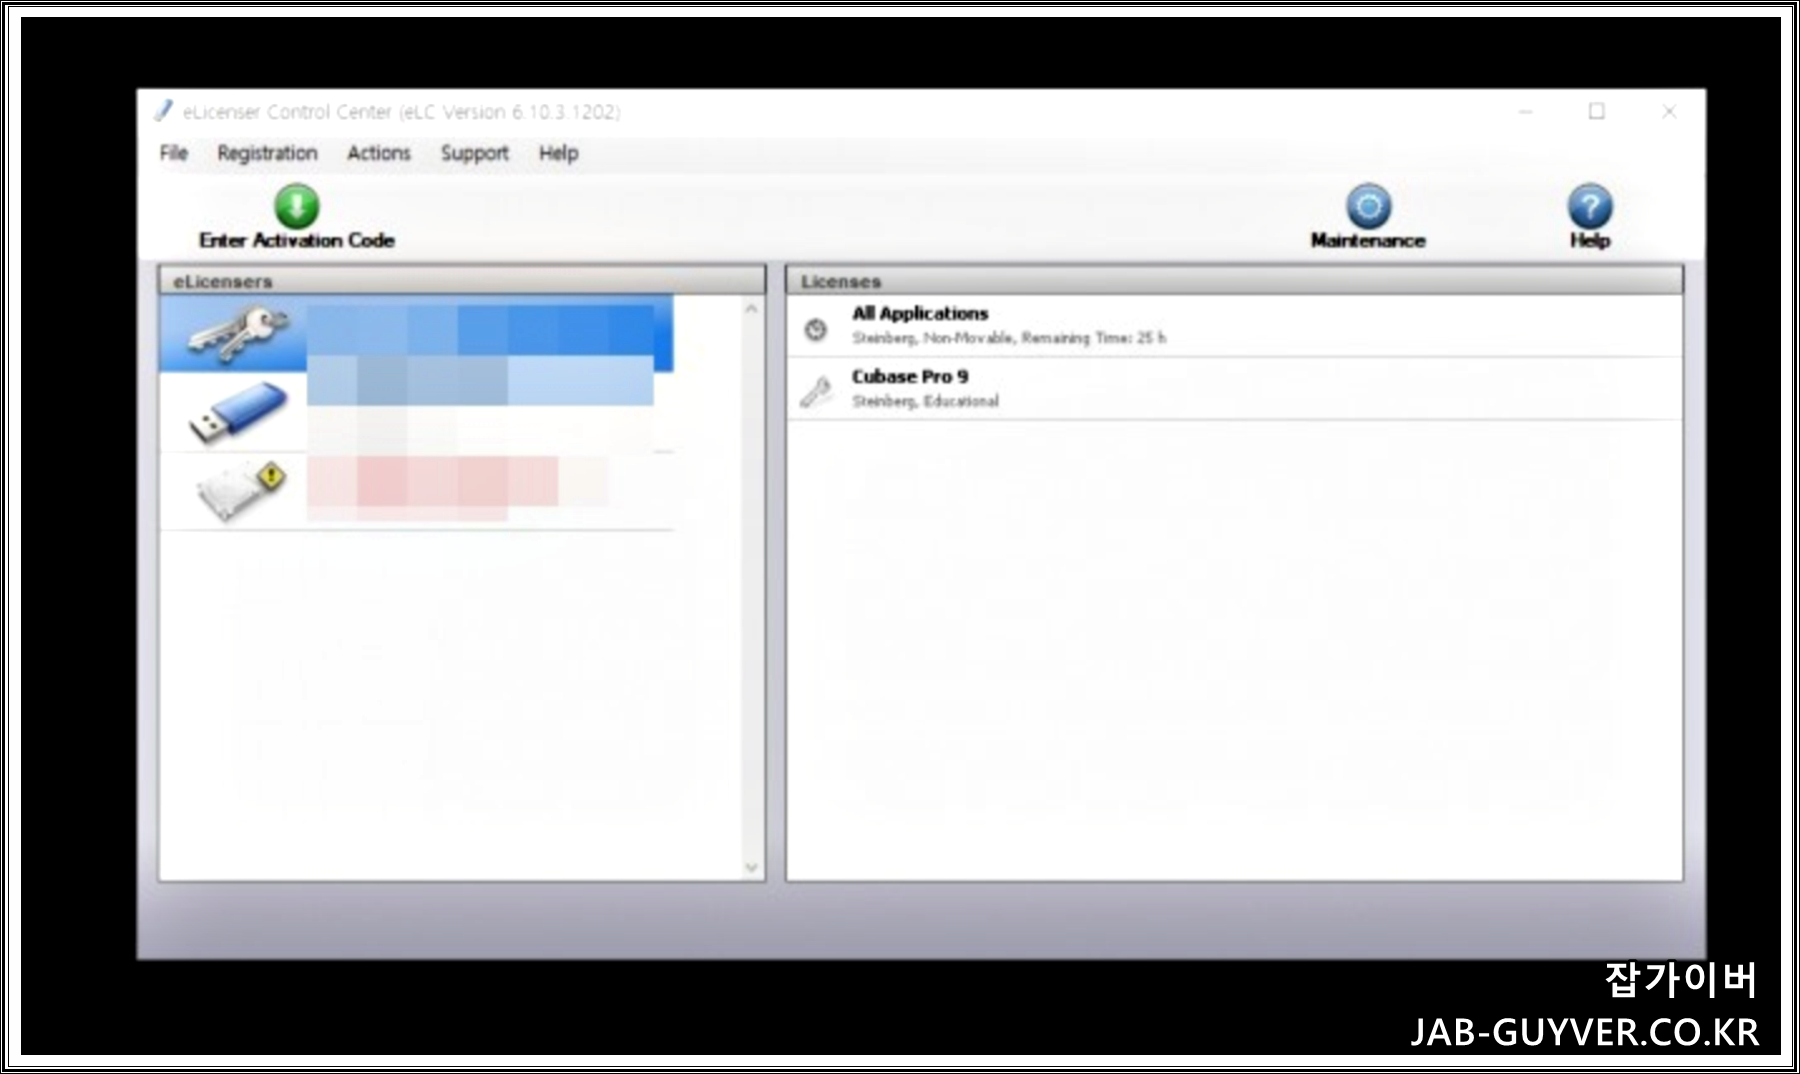Click the clock icon beside All Applications
This screenshot has width=1800, height=1074.
pos(816,329)
